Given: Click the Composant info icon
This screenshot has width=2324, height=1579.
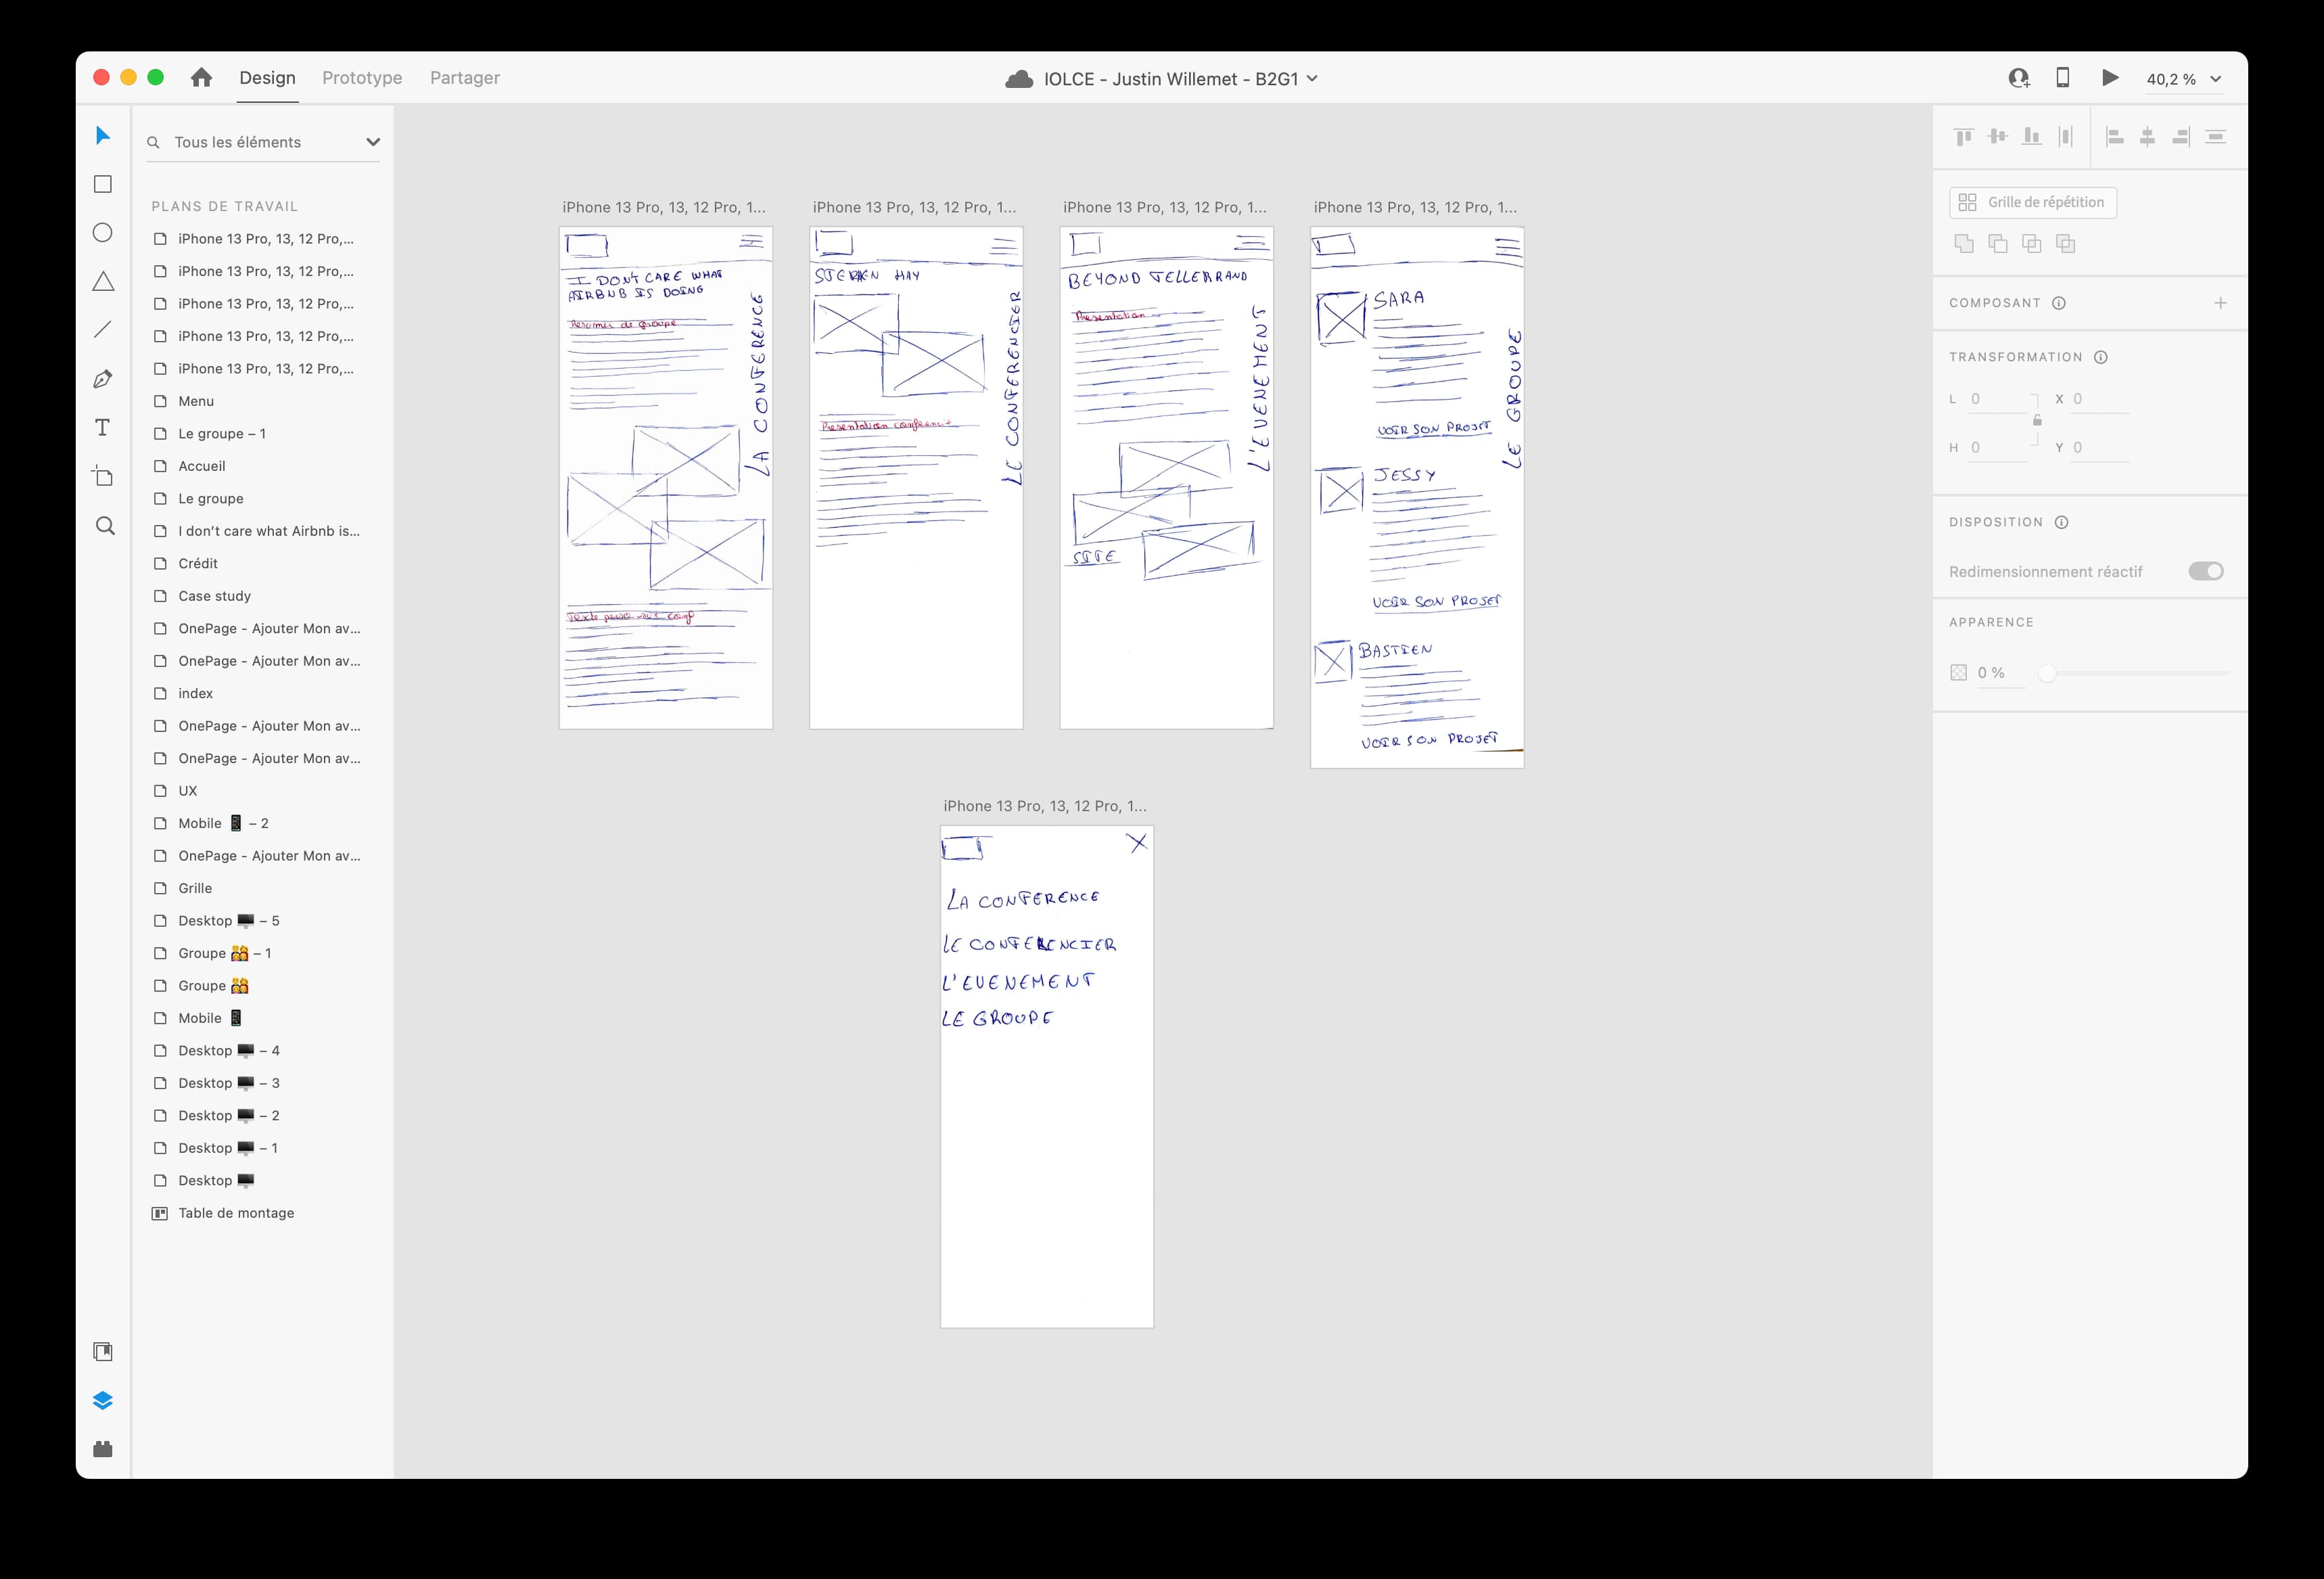Looking at the screenshot, I should pos(2059,303).
